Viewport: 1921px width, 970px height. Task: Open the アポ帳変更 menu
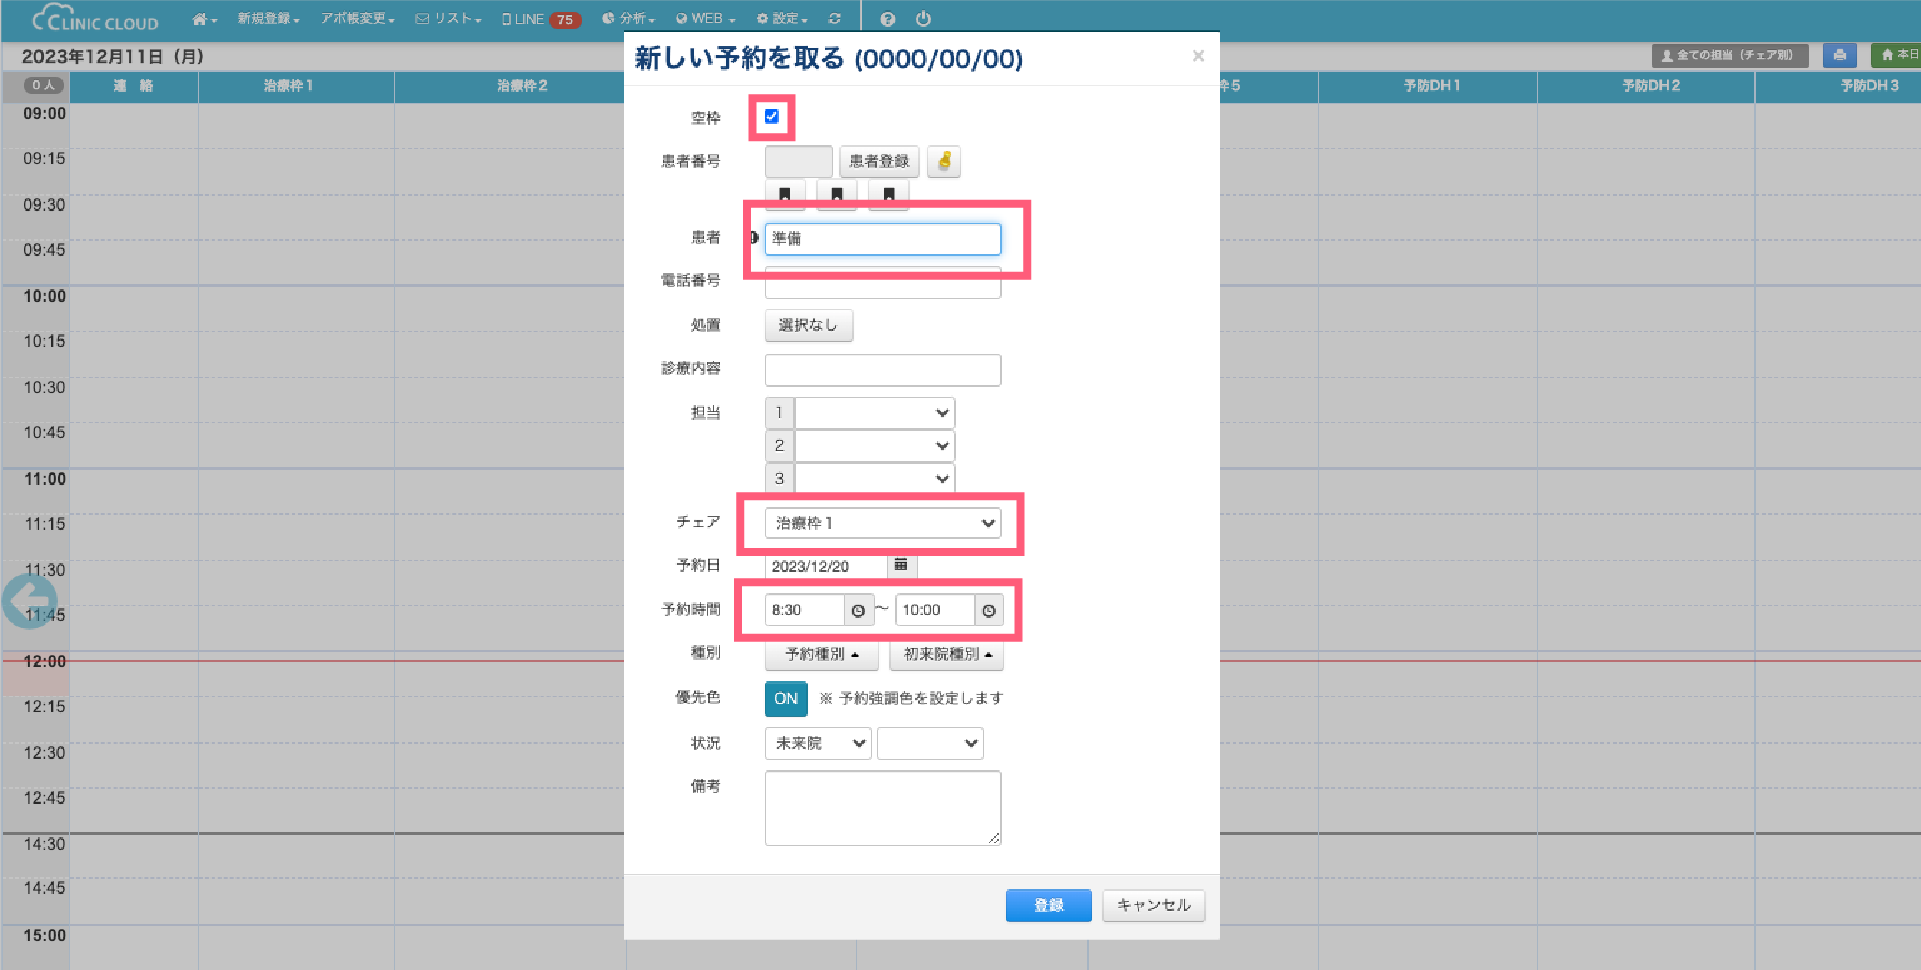pos(357,19)
